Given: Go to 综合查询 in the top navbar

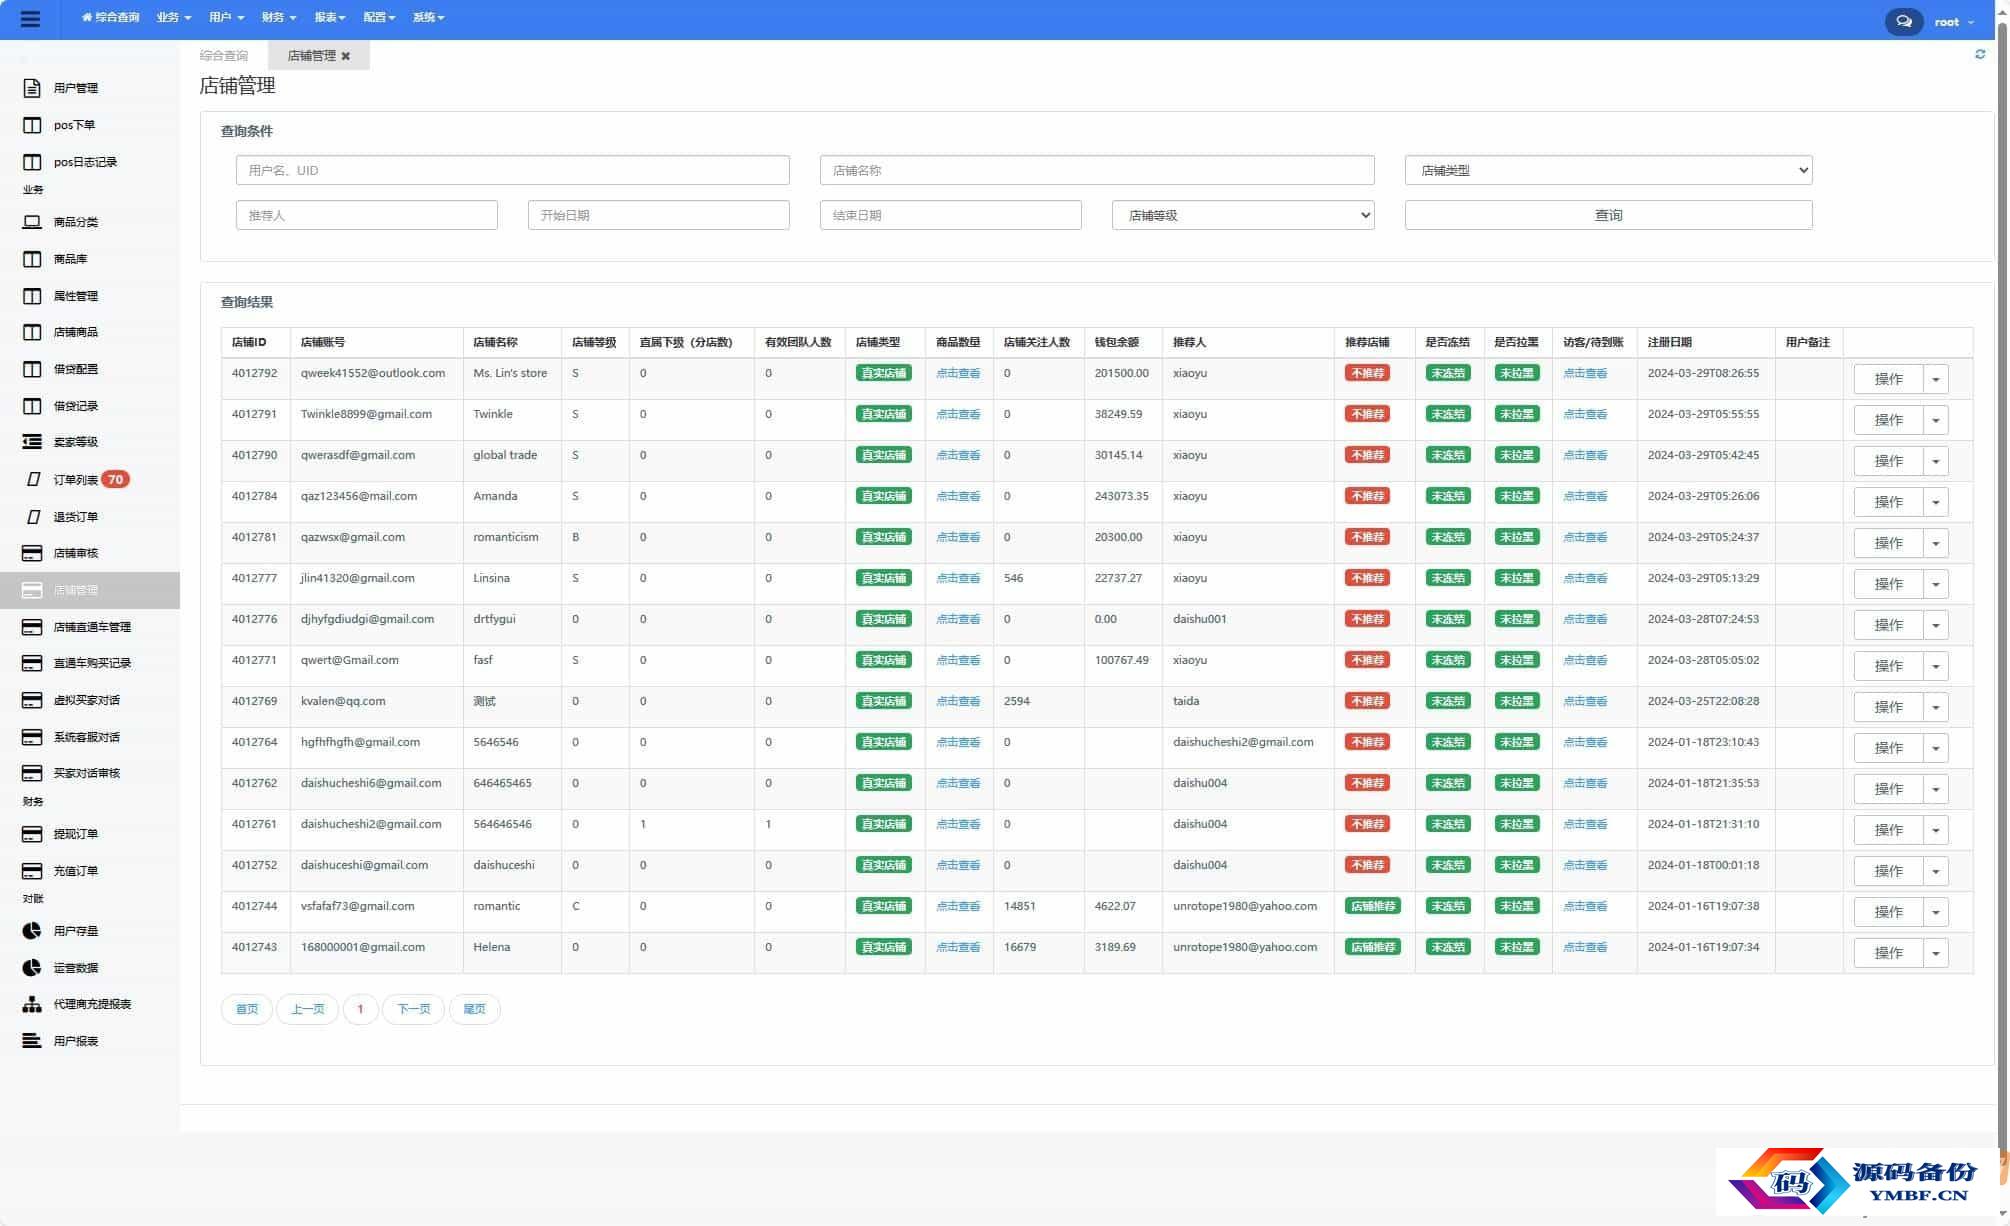Looking at the screenshot, I should coord(110,17).
